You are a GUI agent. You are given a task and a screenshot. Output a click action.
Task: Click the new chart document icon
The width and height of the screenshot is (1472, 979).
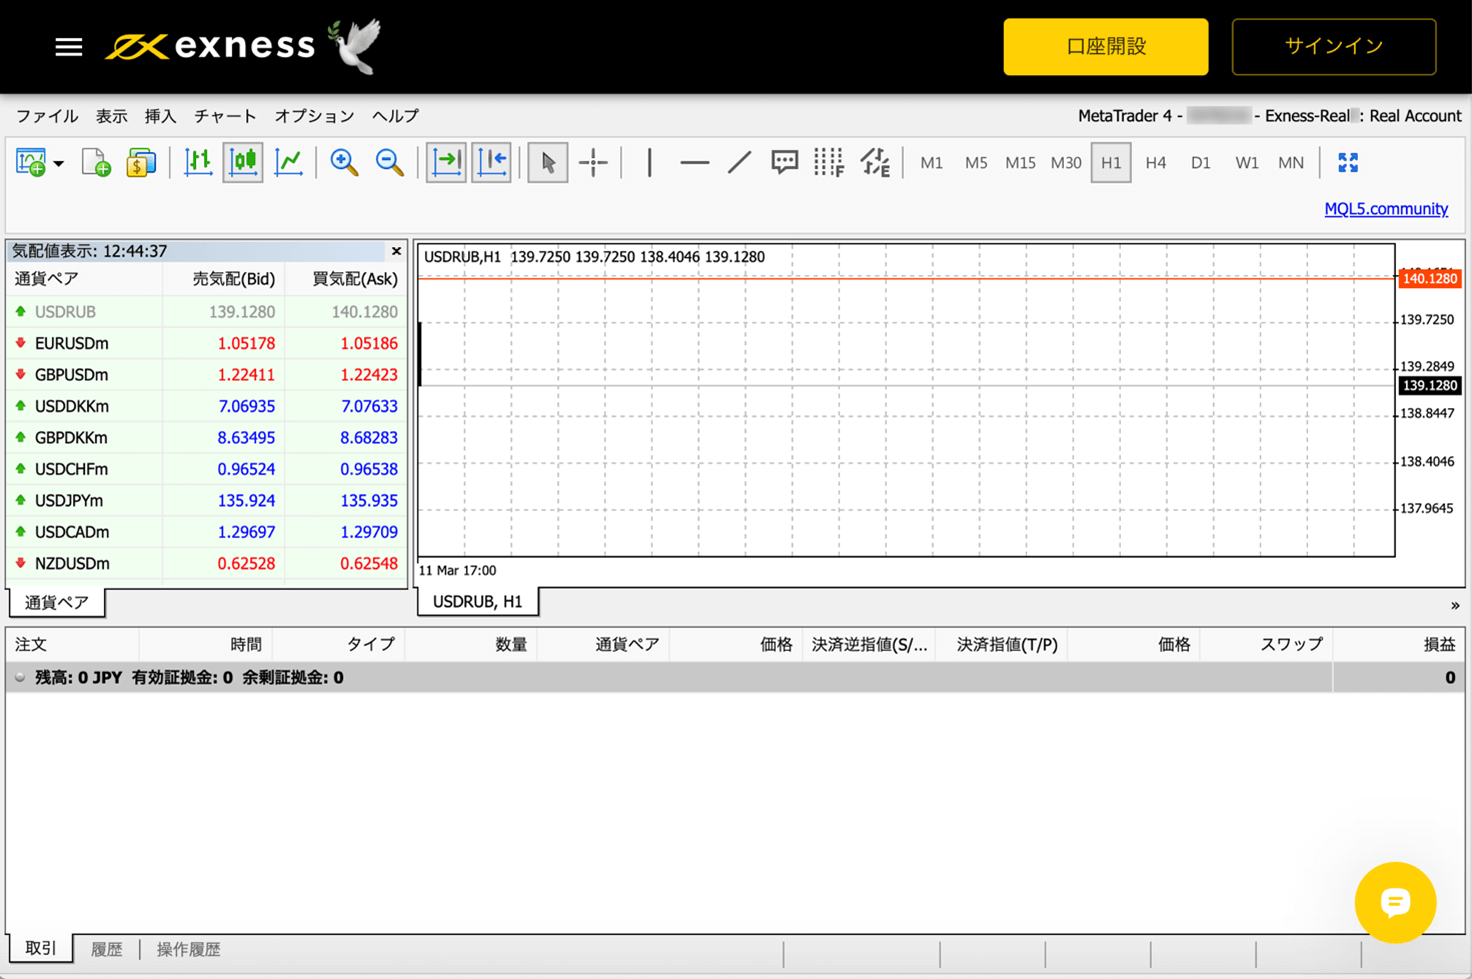(x=96, y=162)
